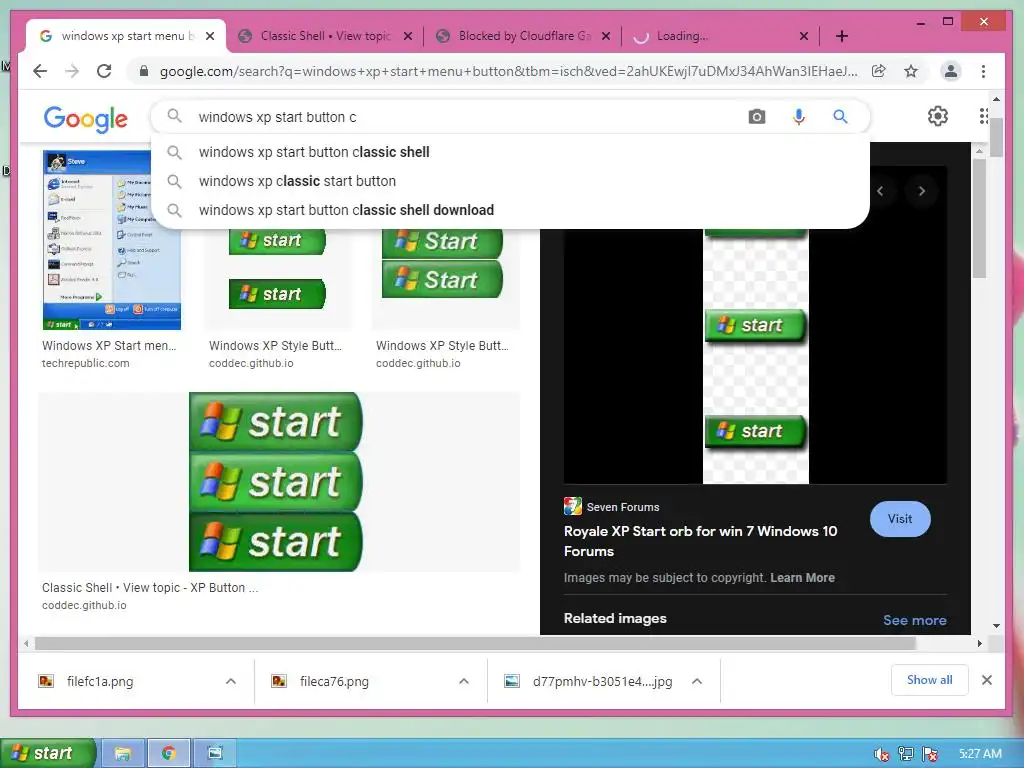Switch to the Loading tab
1024x768 pixels.
[721, 36]
